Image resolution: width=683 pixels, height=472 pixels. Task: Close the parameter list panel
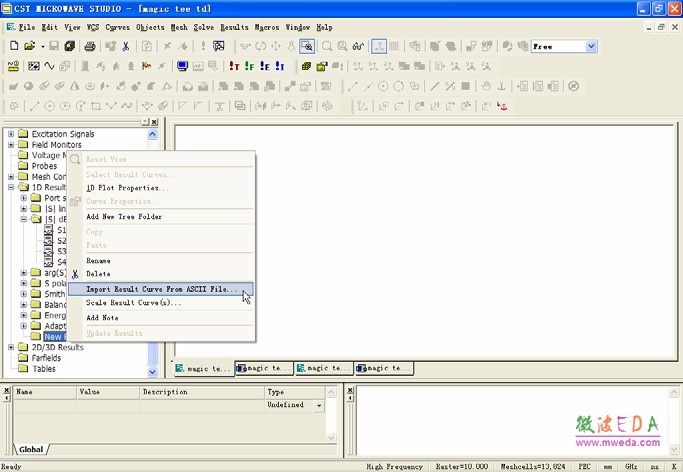tap(7, 390)
